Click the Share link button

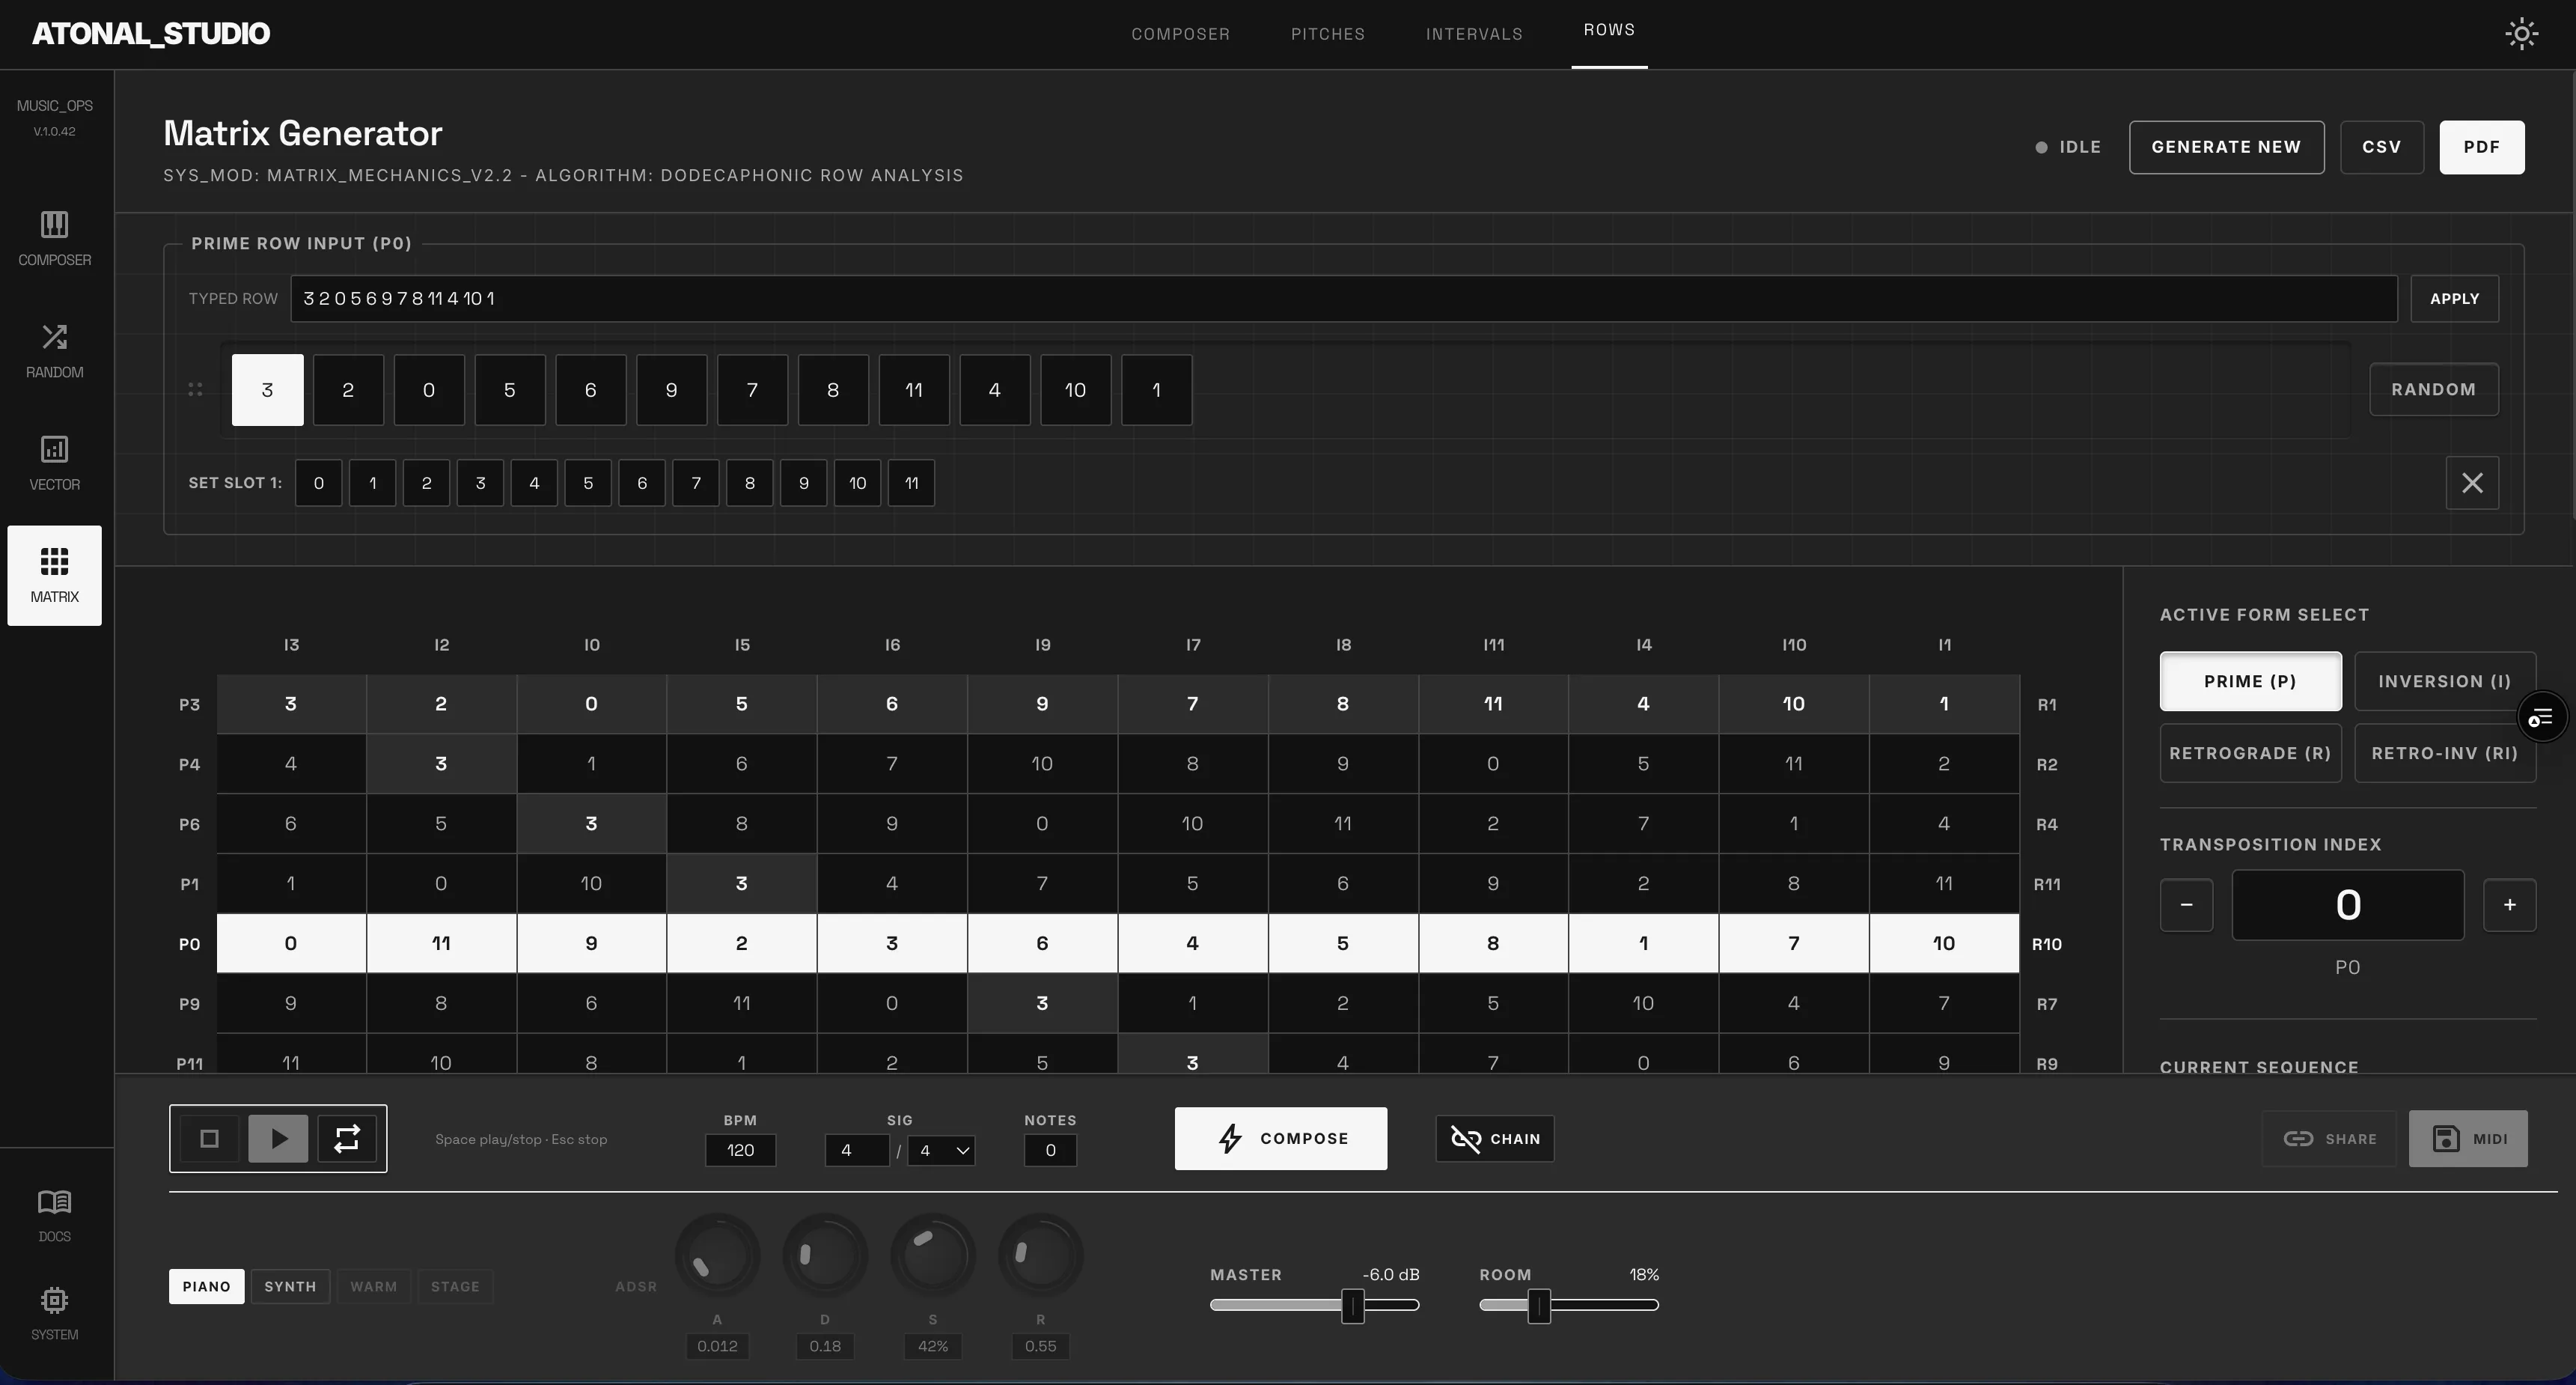coord(2329,1138)
